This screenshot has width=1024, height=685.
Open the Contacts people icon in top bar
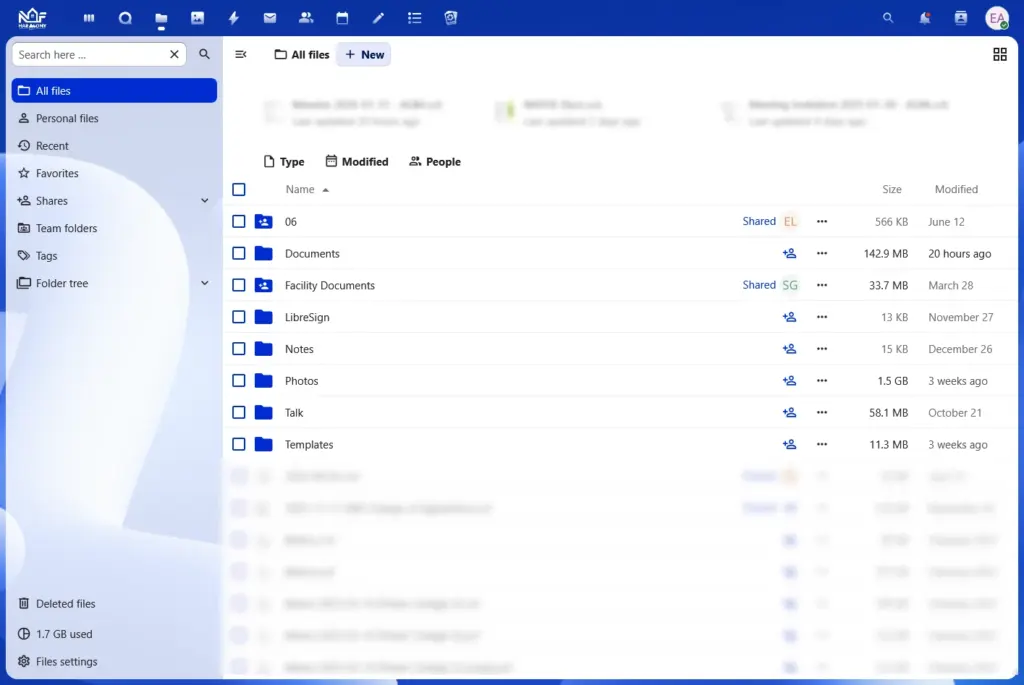click(306, 18)
